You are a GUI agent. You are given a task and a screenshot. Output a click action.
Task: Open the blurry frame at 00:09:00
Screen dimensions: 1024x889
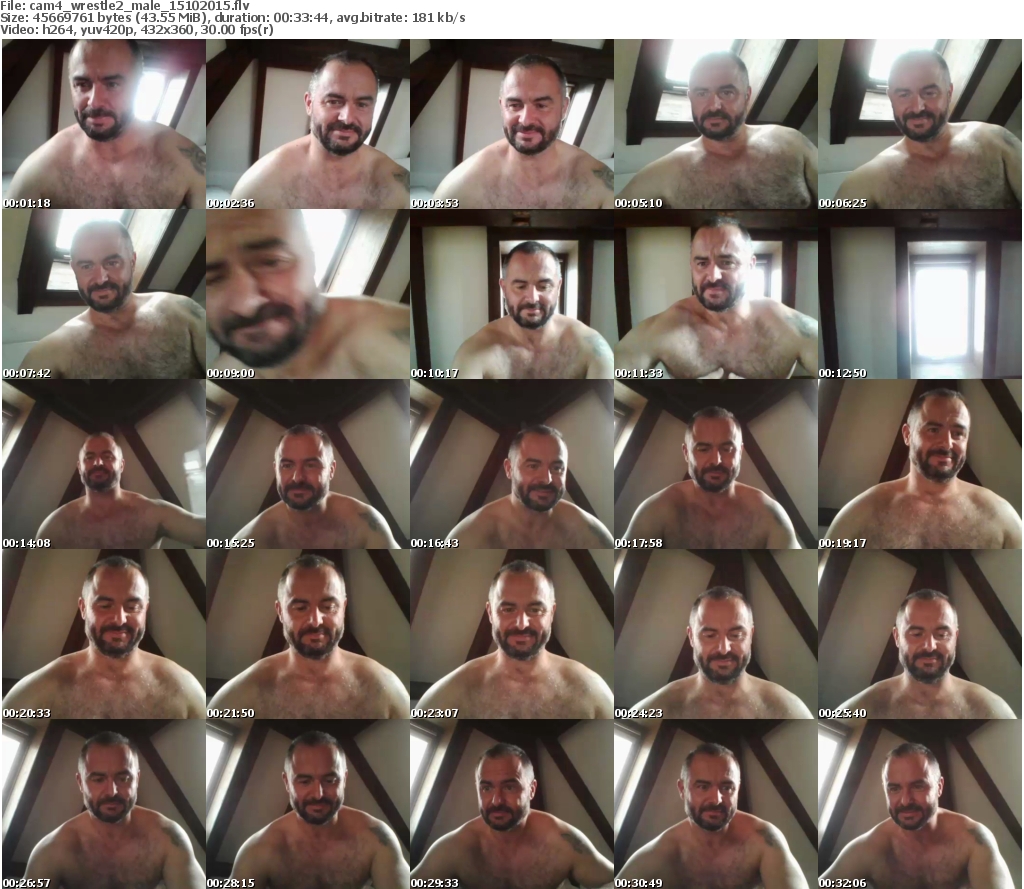[308, 294]
